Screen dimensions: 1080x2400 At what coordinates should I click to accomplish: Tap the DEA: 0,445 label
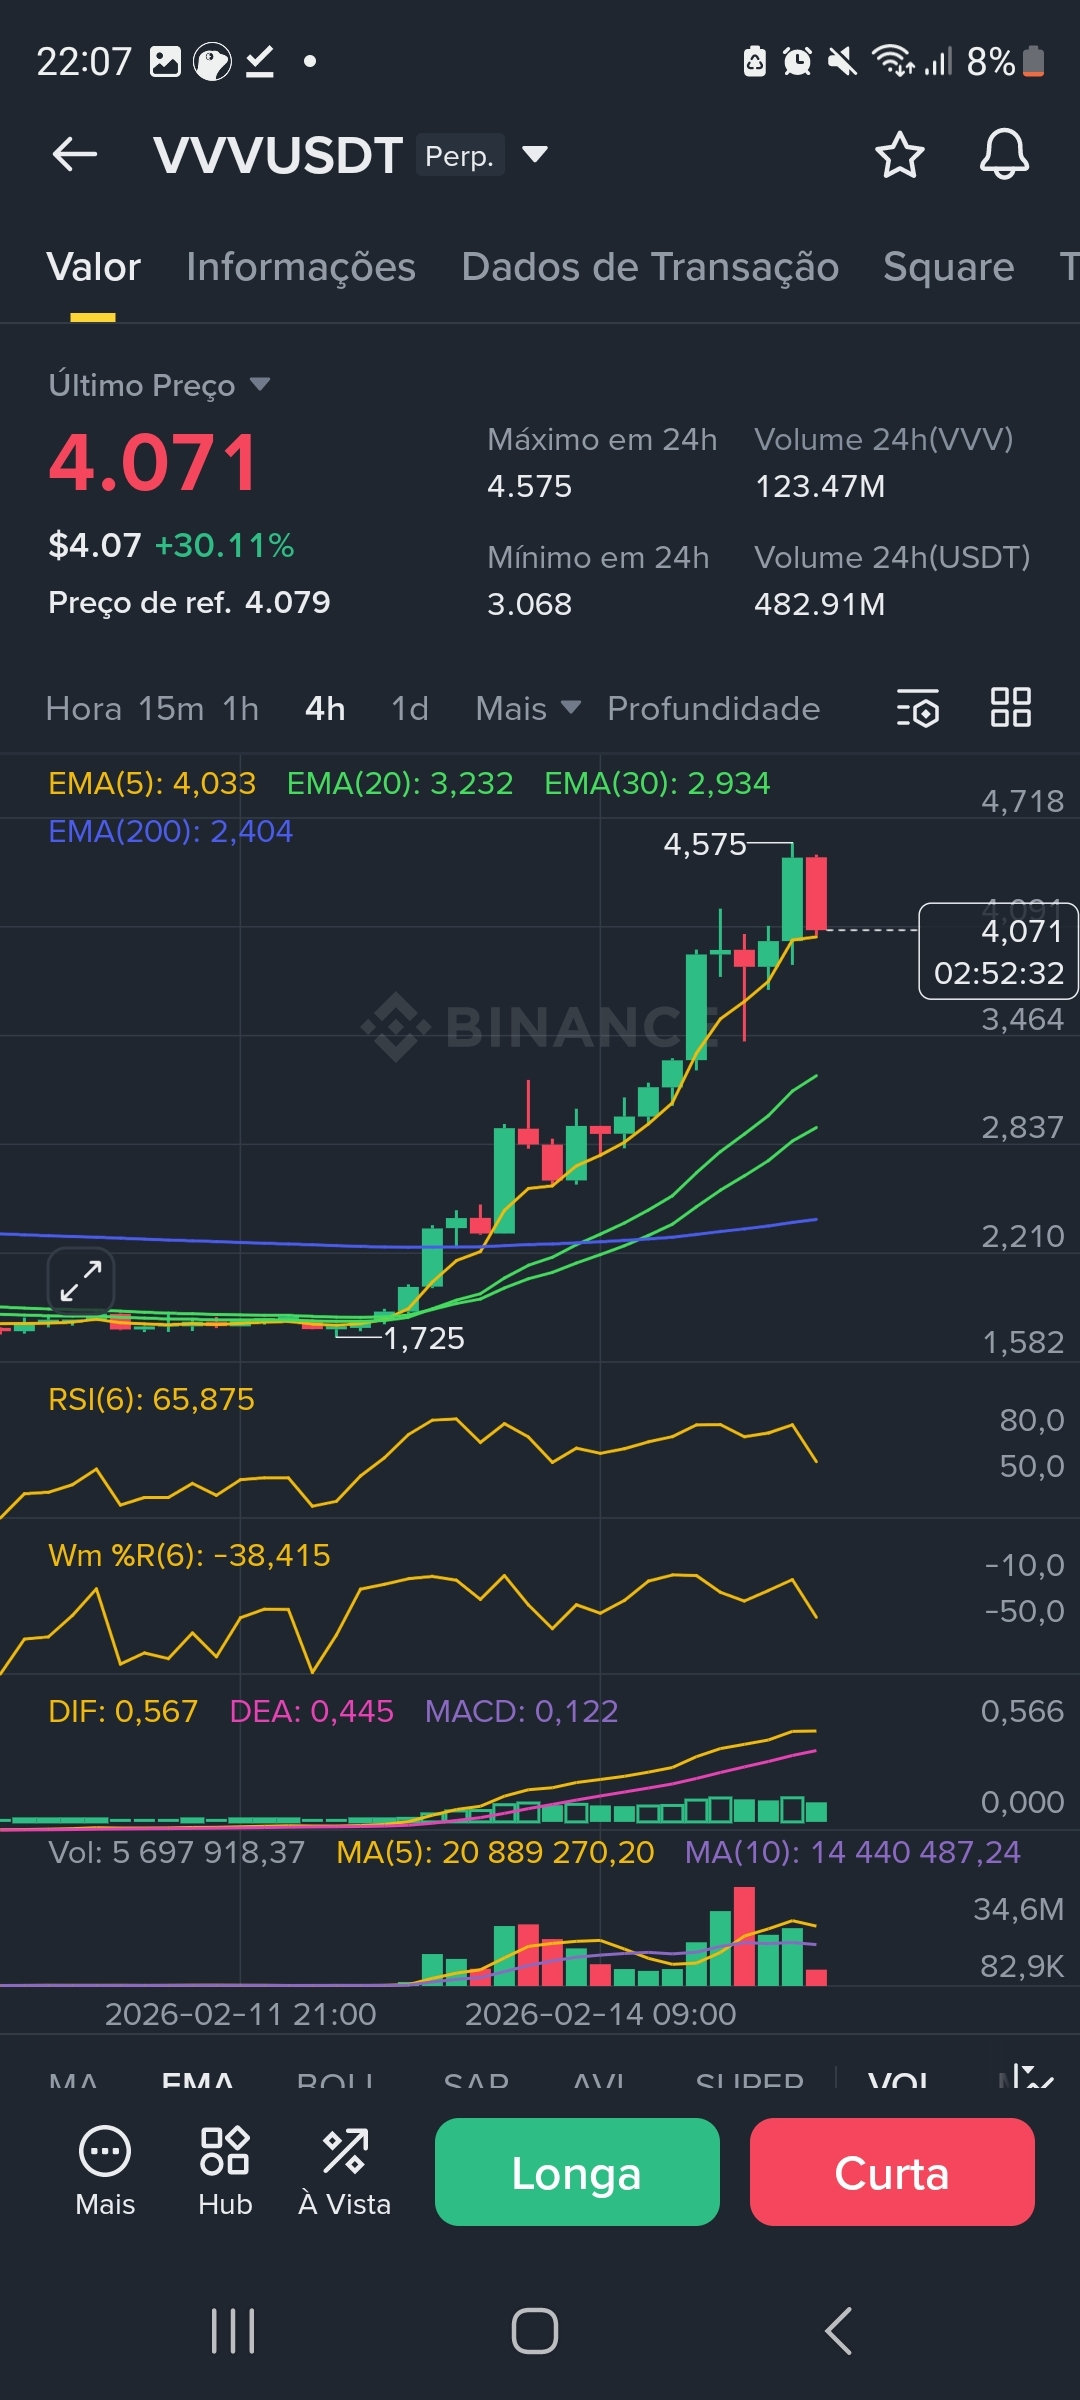click(312, 1711)
